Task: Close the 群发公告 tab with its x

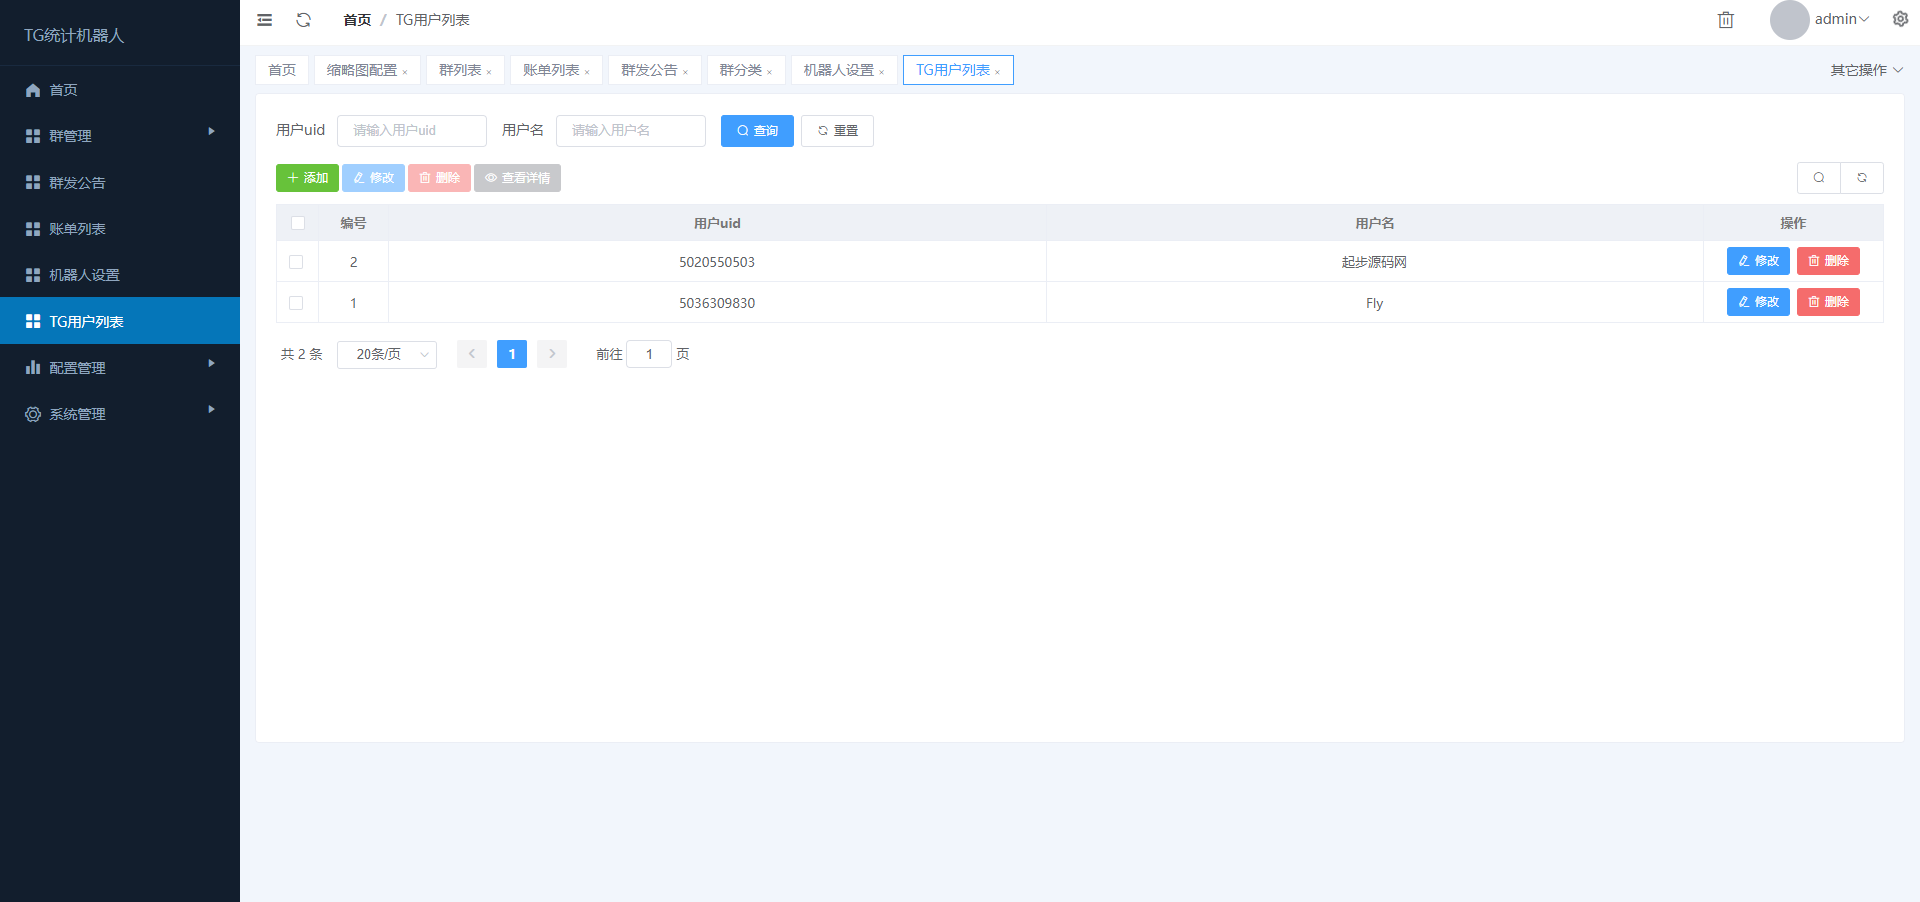Action: (x=686, y=72)
